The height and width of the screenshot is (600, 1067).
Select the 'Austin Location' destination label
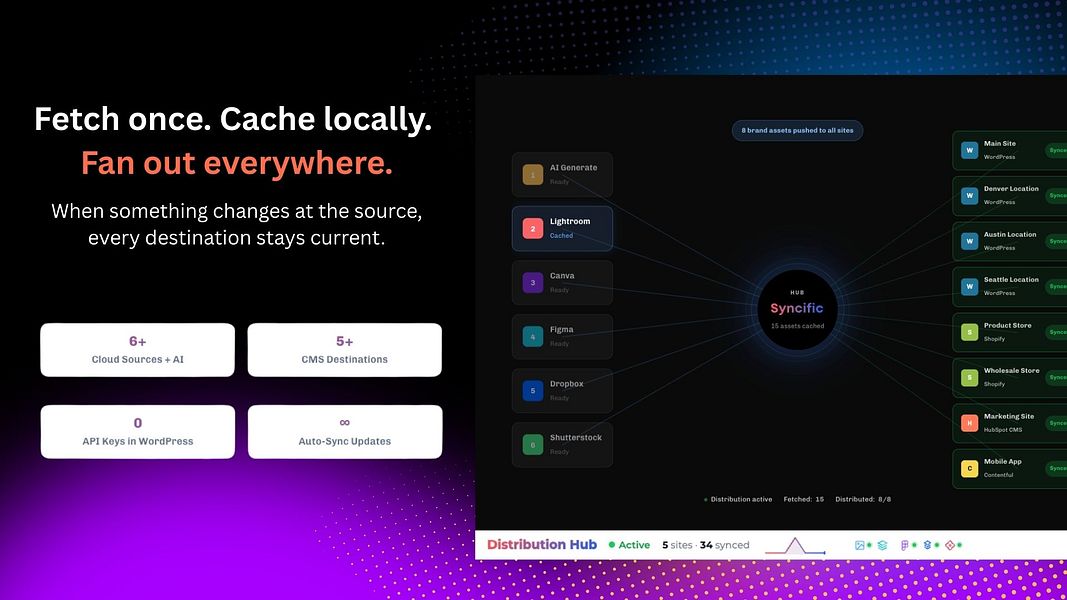(x=1010, y=234)
